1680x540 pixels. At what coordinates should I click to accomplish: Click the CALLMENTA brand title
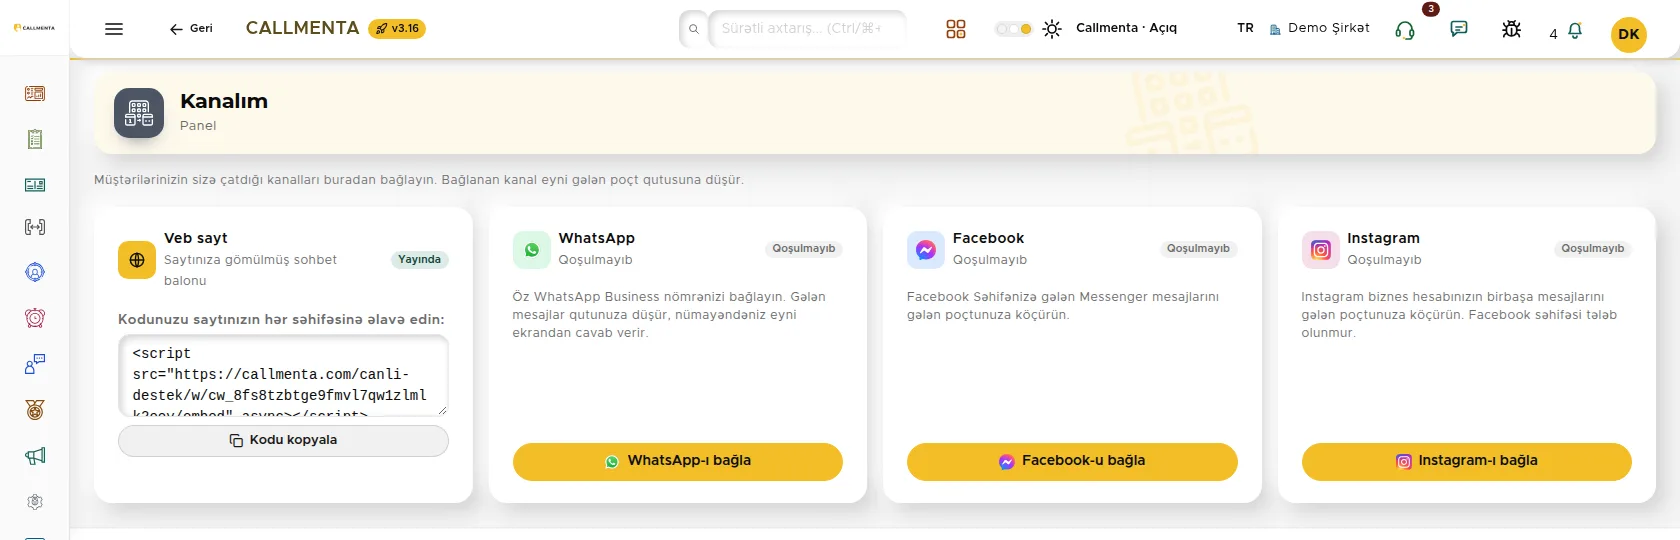[x=302, y=28]
